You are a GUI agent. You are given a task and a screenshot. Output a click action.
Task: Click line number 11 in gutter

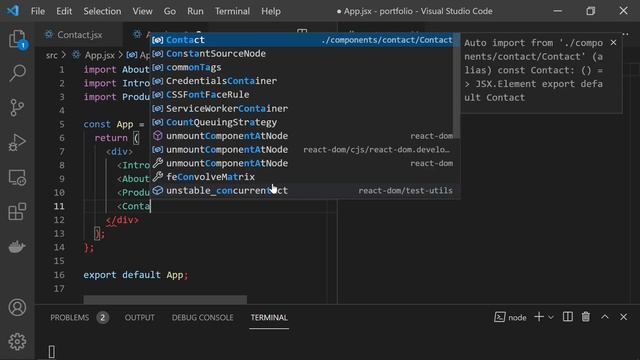59,206
